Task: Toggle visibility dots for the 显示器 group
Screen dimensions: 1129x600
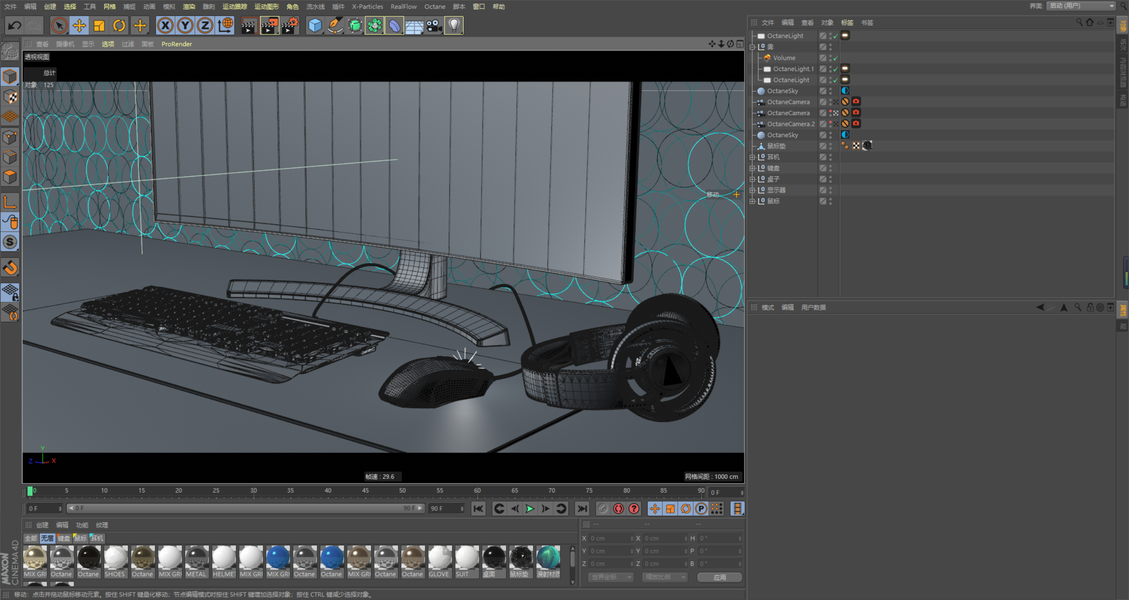Action: coord(830,190)
